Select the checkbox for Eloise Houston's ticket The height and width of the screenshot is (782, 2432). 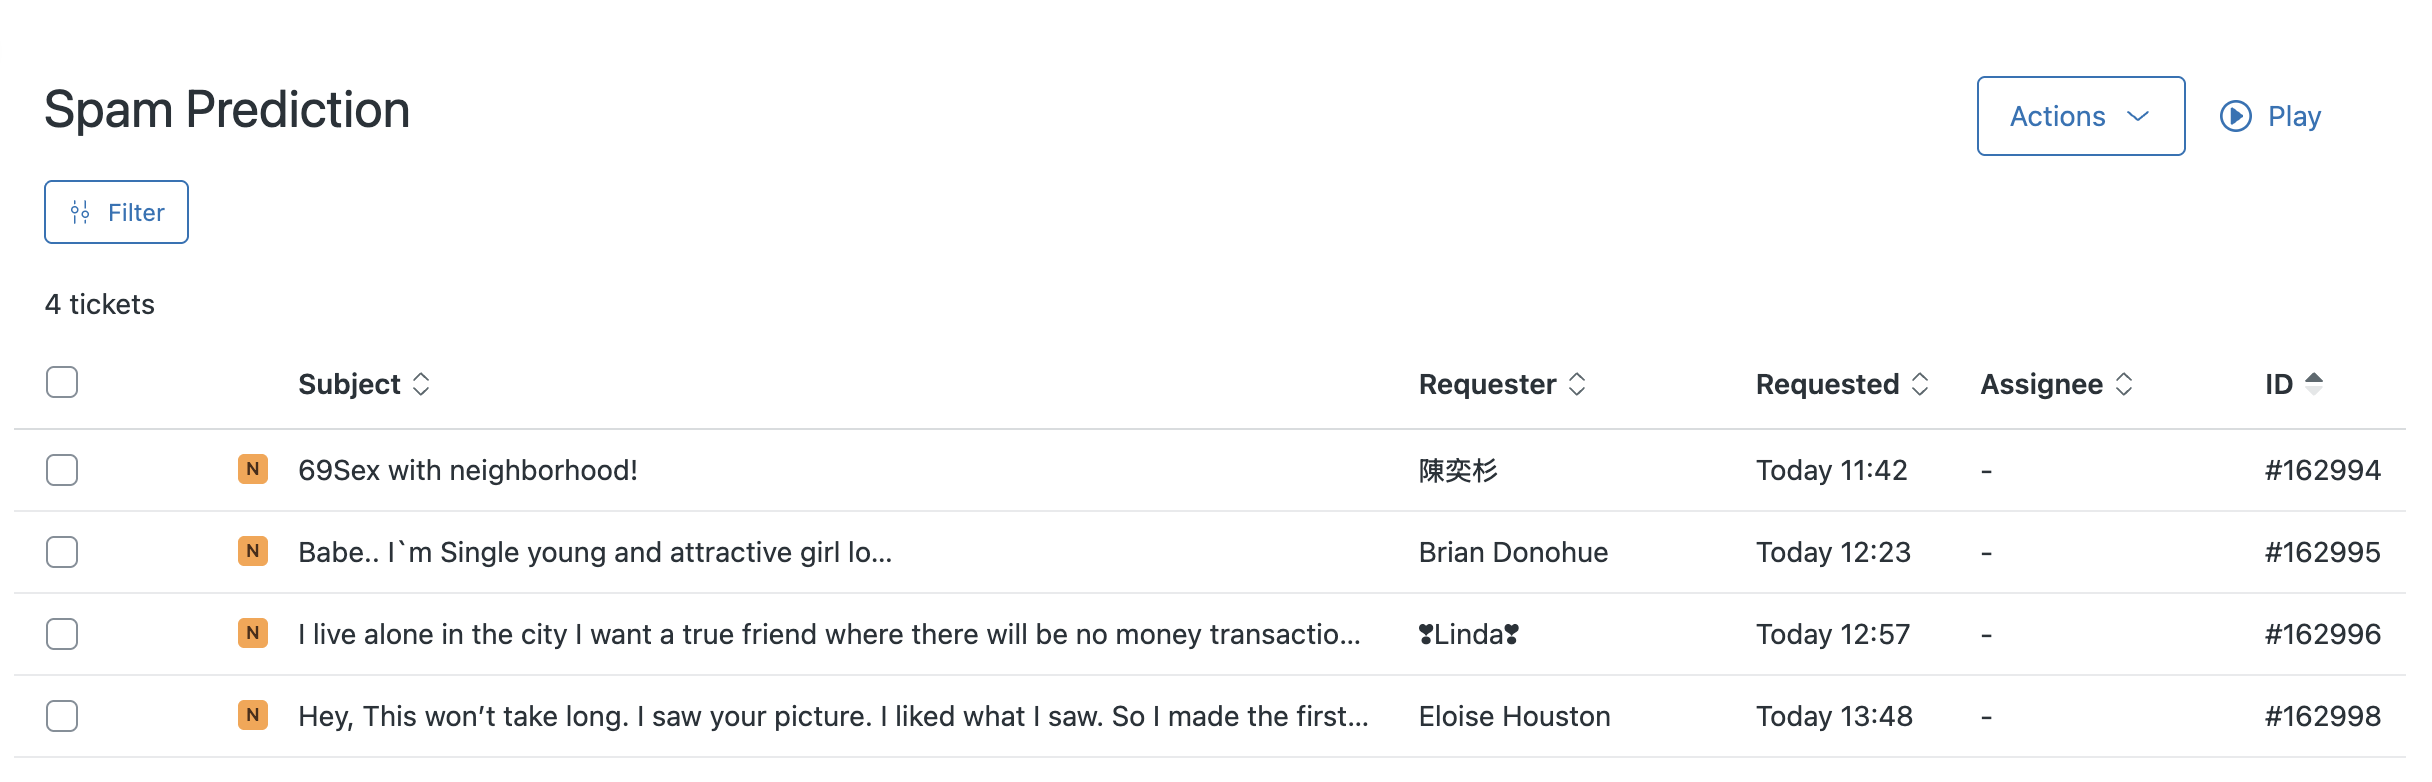[62, 716]
